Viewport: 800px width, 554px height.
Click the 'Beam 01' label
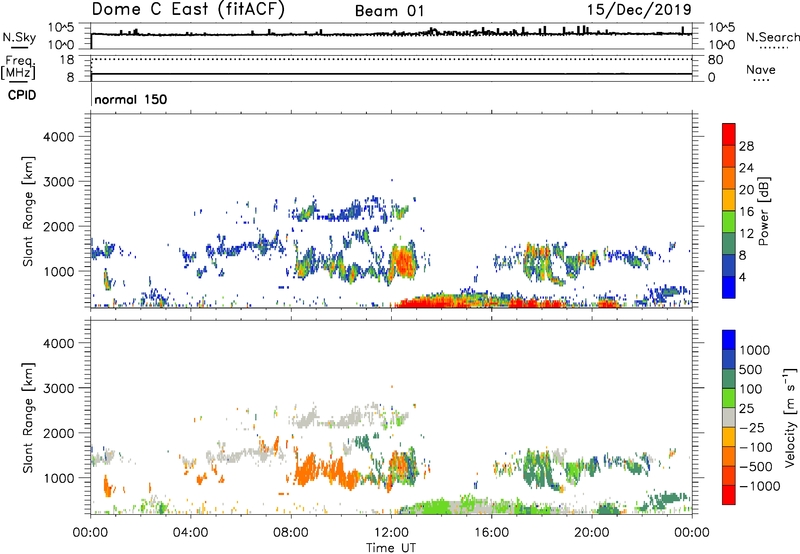click(x=389, y=11)
